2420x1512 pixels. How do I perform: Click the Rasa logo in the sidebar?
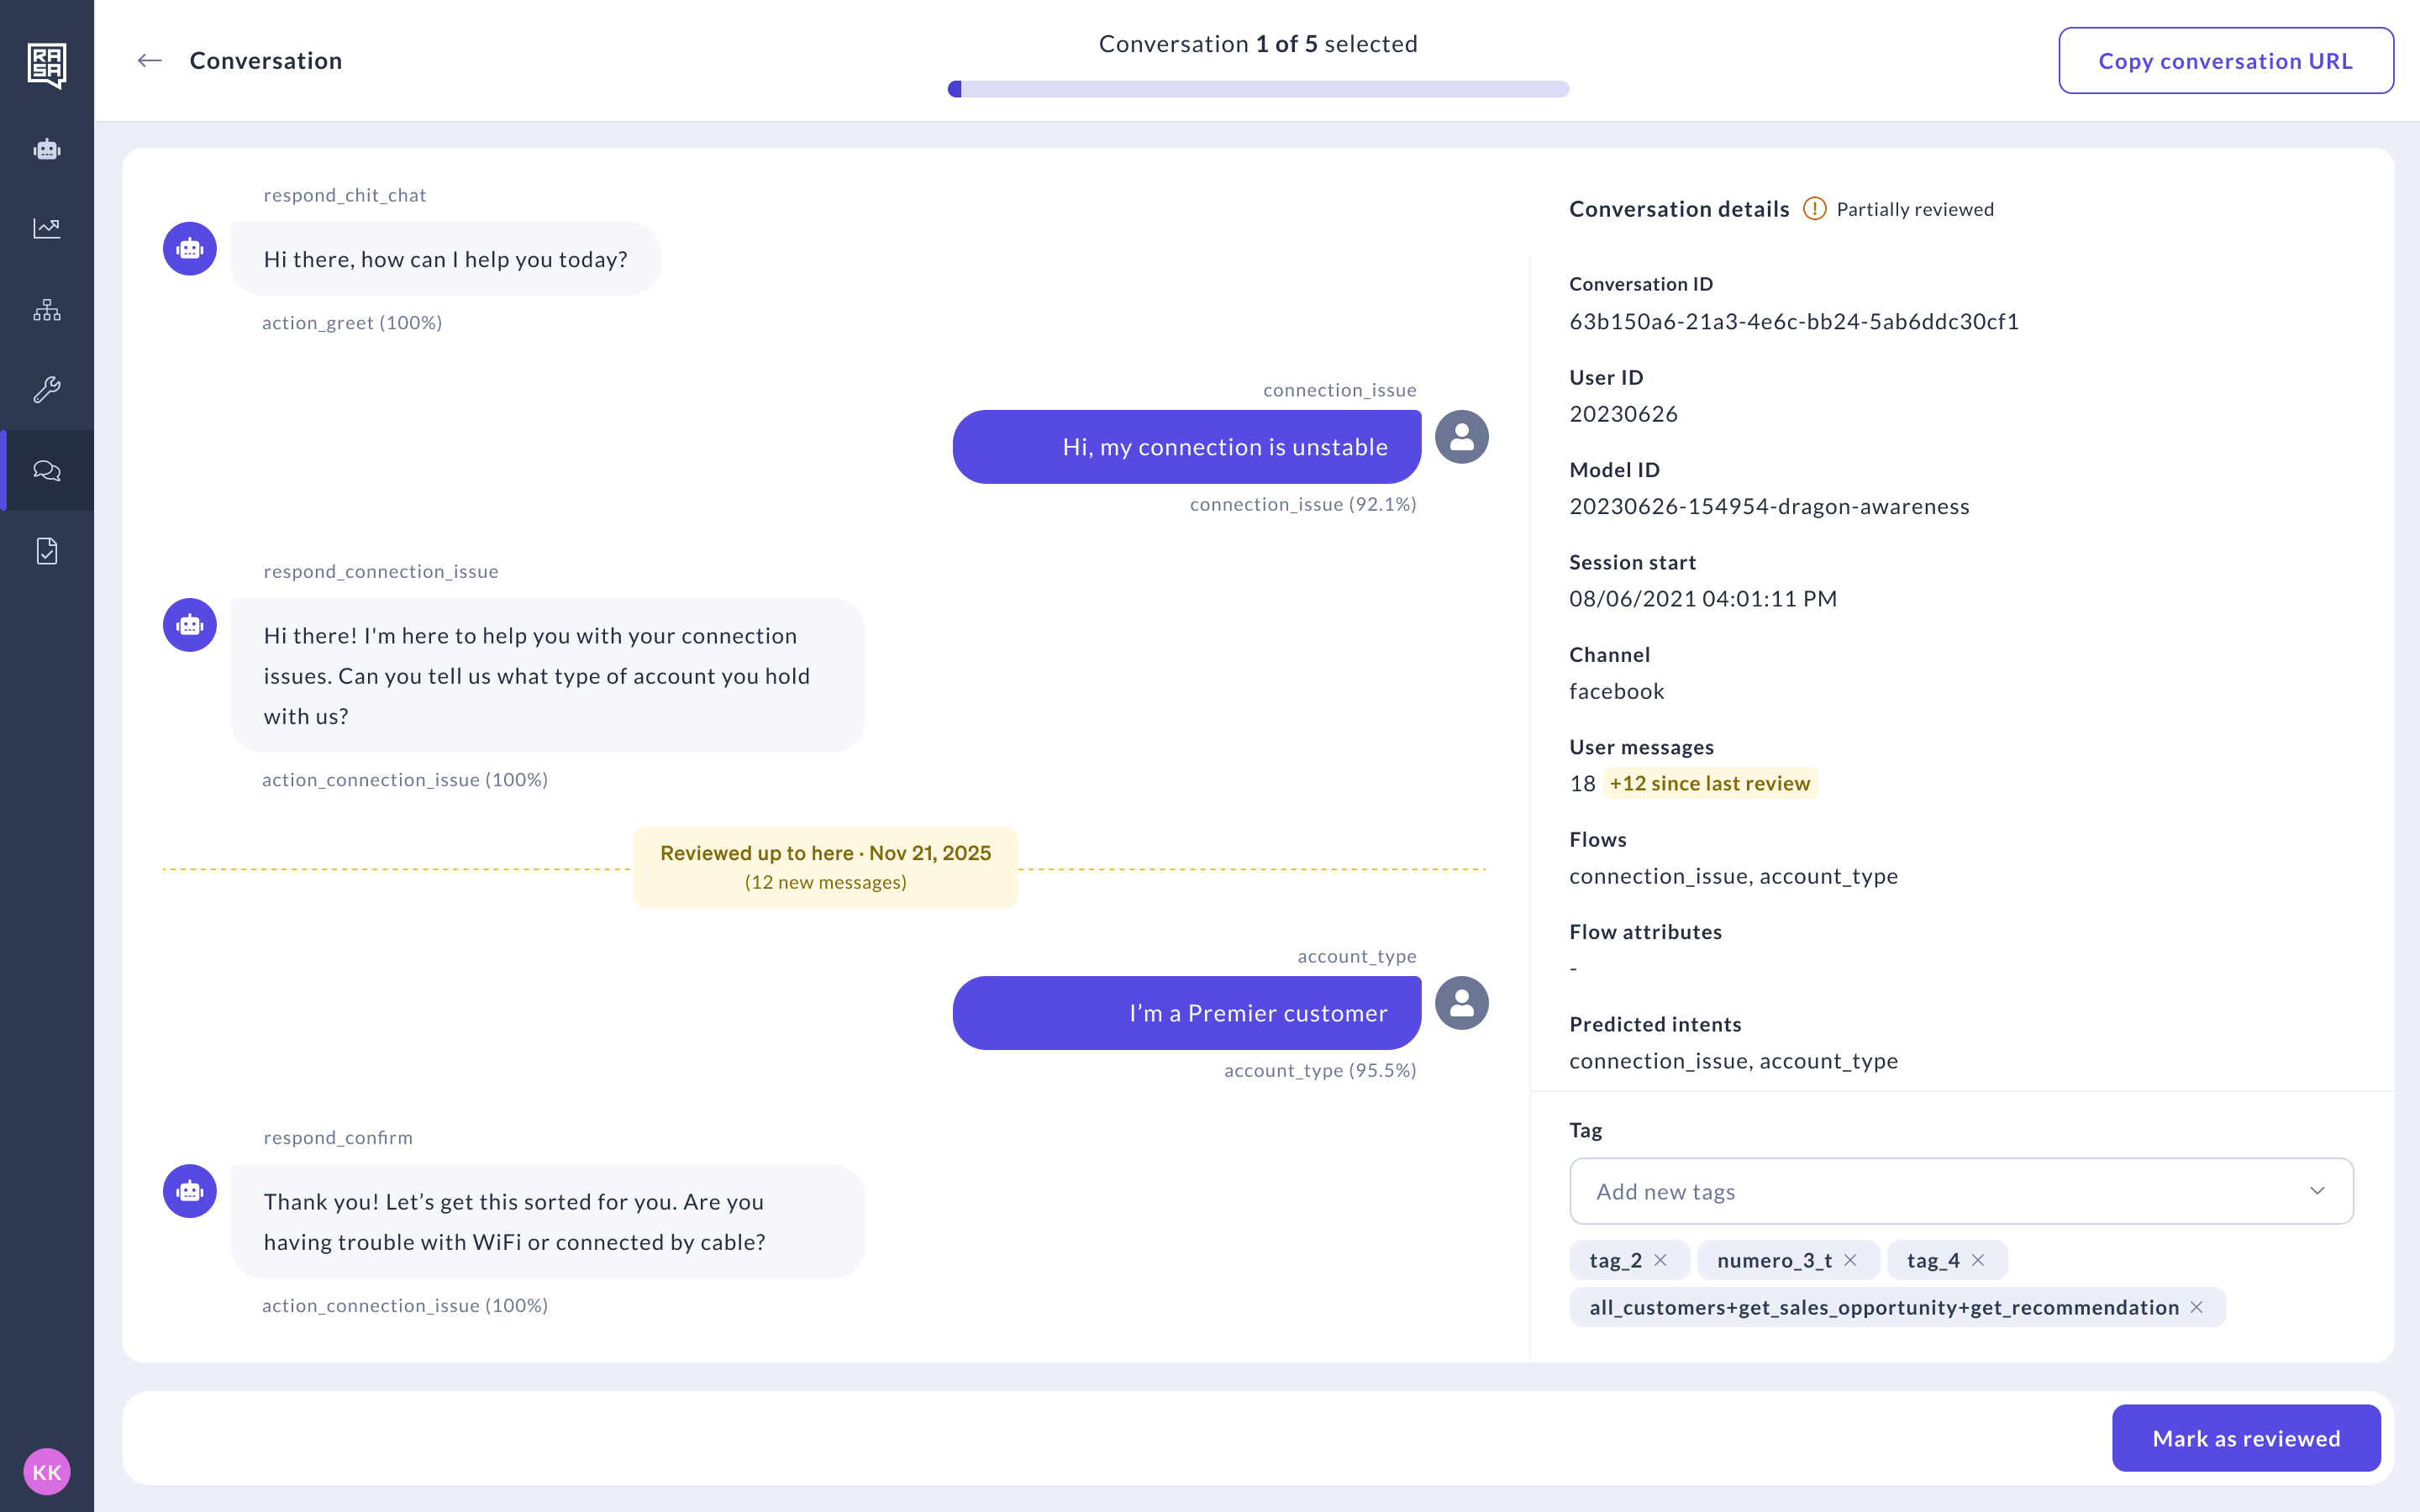47,65
